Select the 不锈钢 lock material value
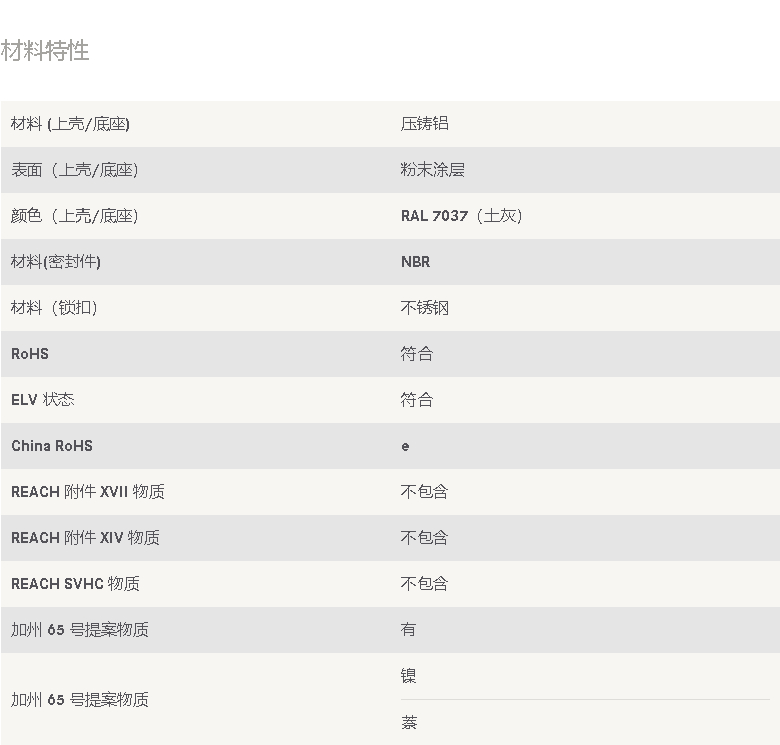The width and height of the screenshot is (780, 745). point(424,308)
